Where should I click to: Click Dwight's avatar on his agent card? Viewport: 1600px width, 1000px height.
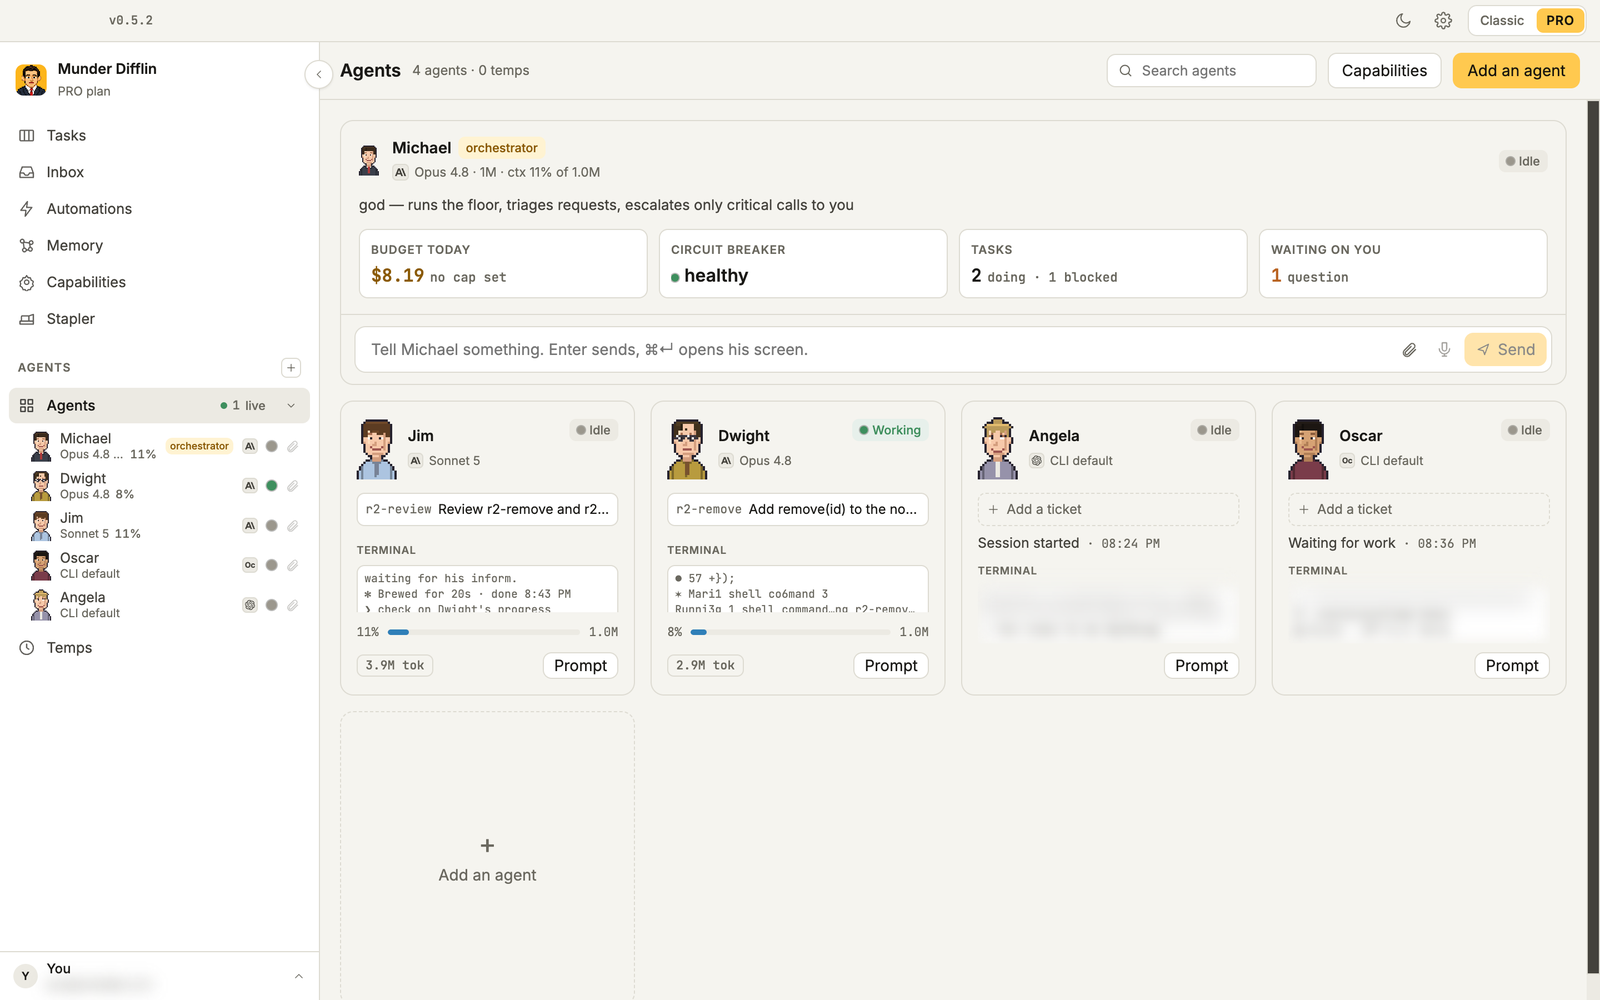(687, 449)
